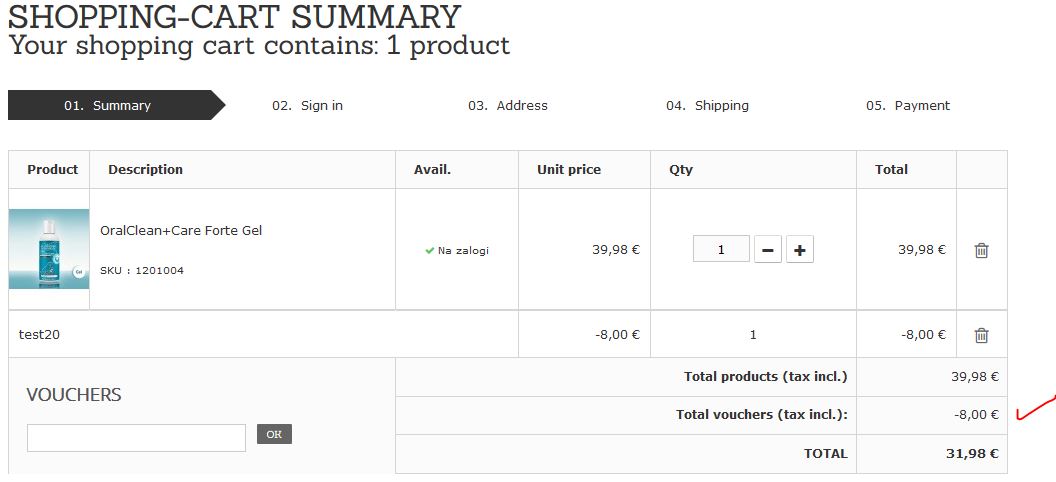Increase quantity with the plus button
The image size is (1056, 482).
point(799,250)
